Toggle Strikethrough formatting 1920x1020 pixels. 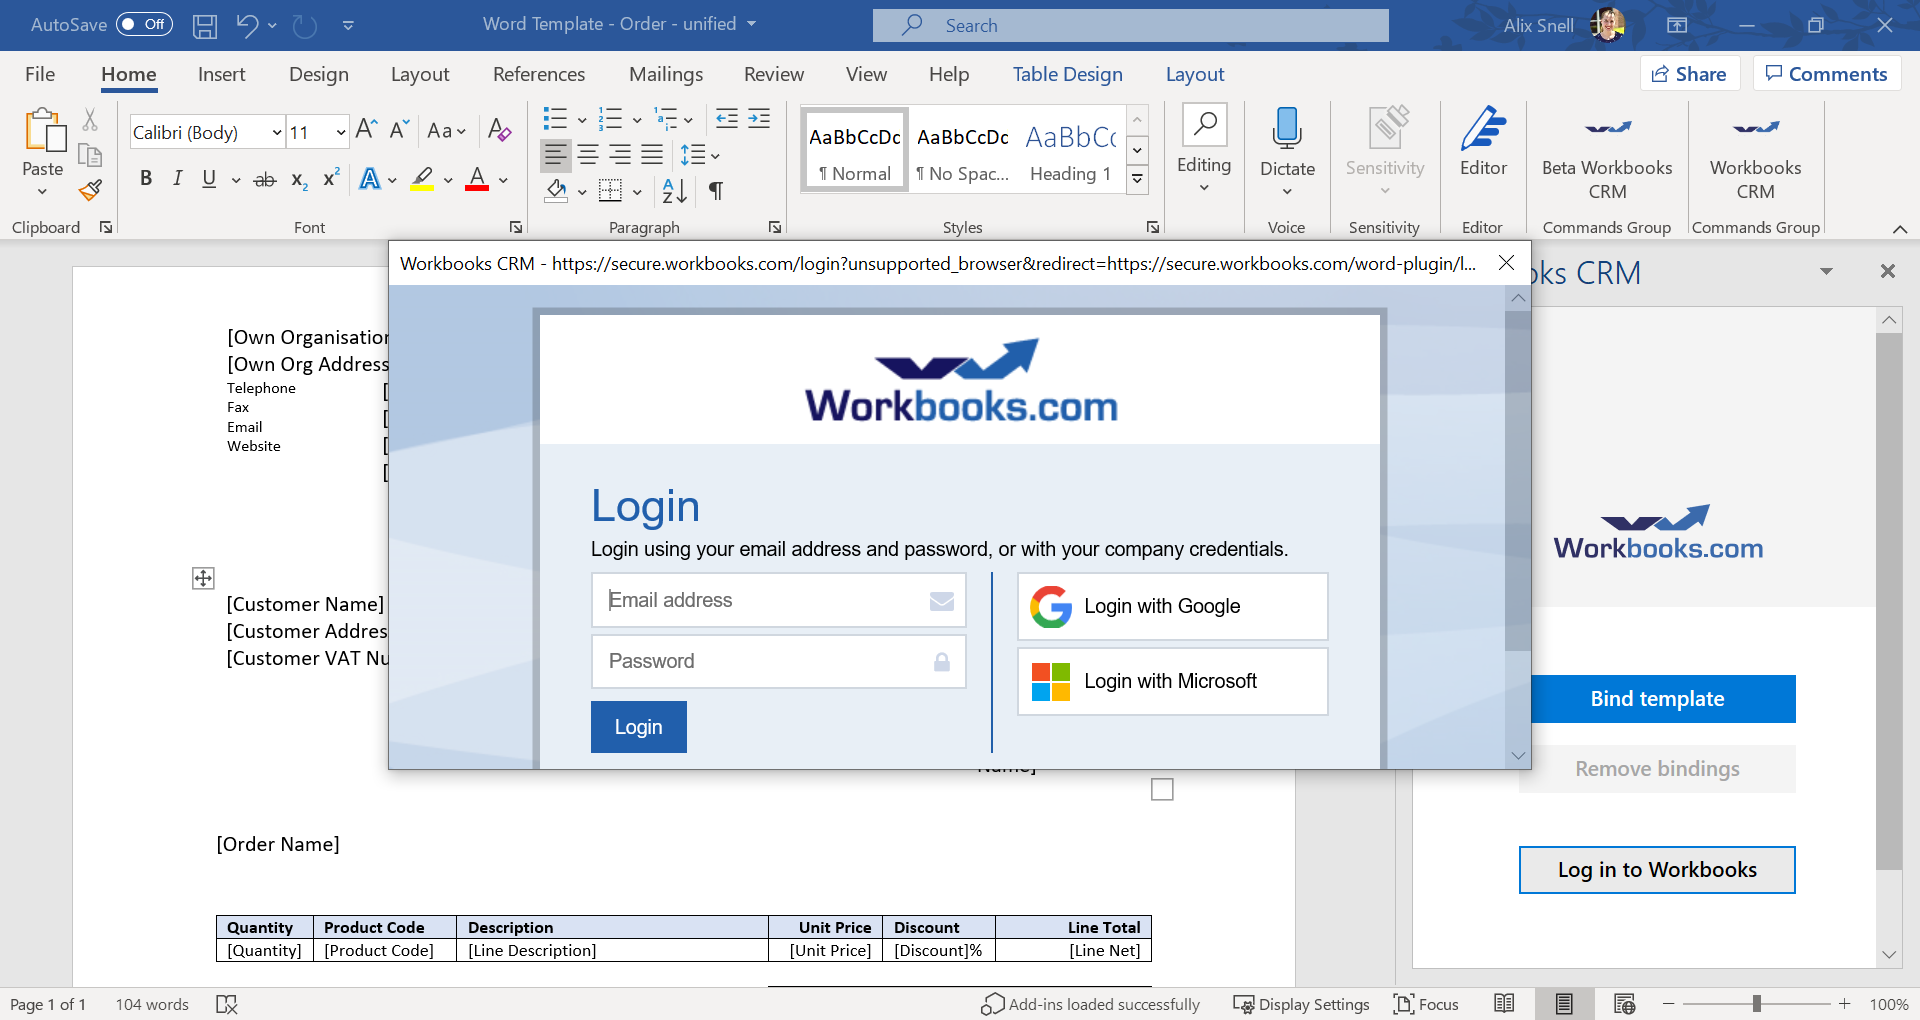(x=265, y=180)
